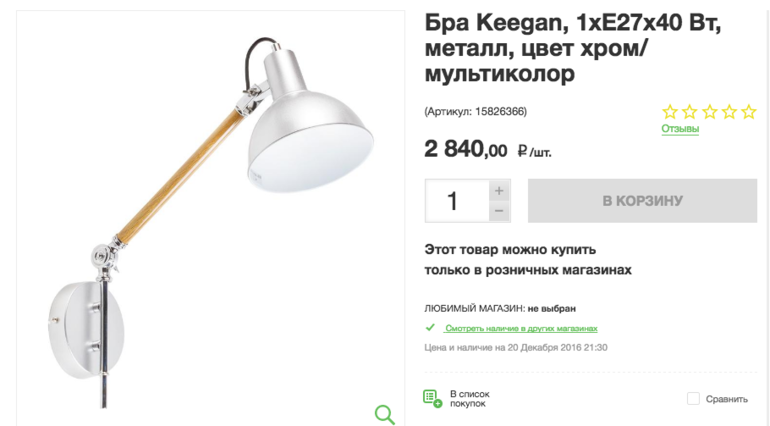
Task: Decrease quantity with minus button
Action: [x=499, y=211]
